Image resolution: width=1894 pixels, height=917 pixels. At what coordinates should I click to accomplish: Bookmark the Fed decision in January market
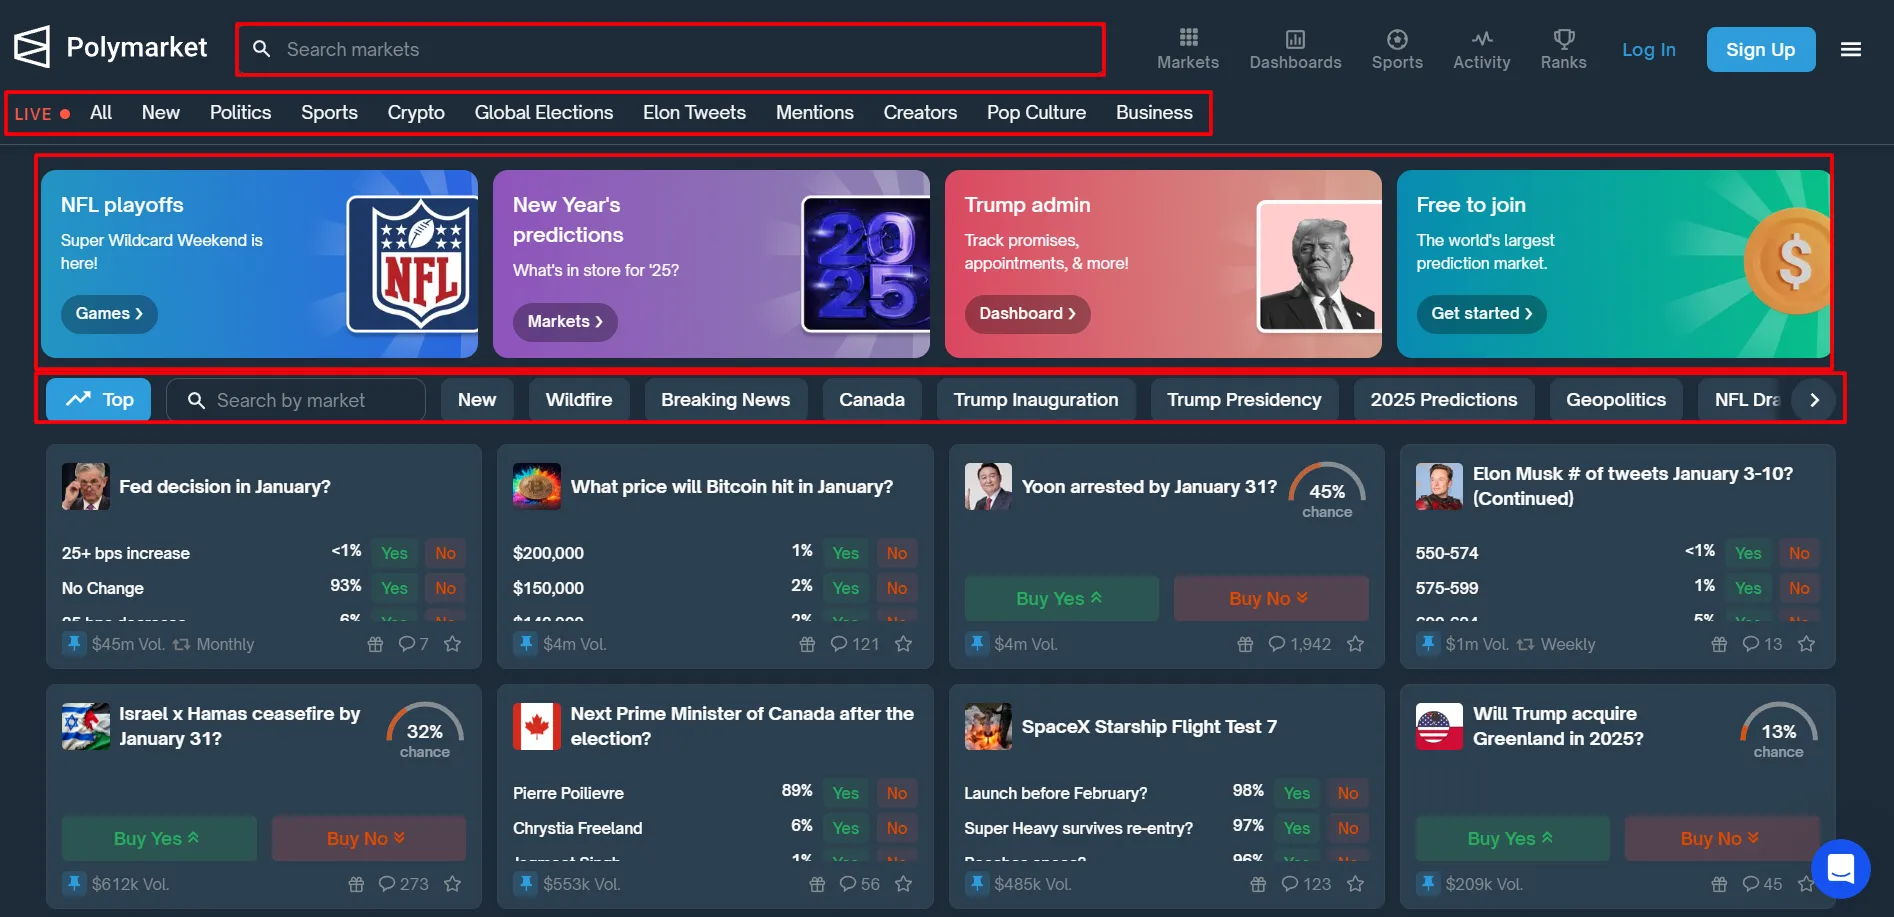453,644
